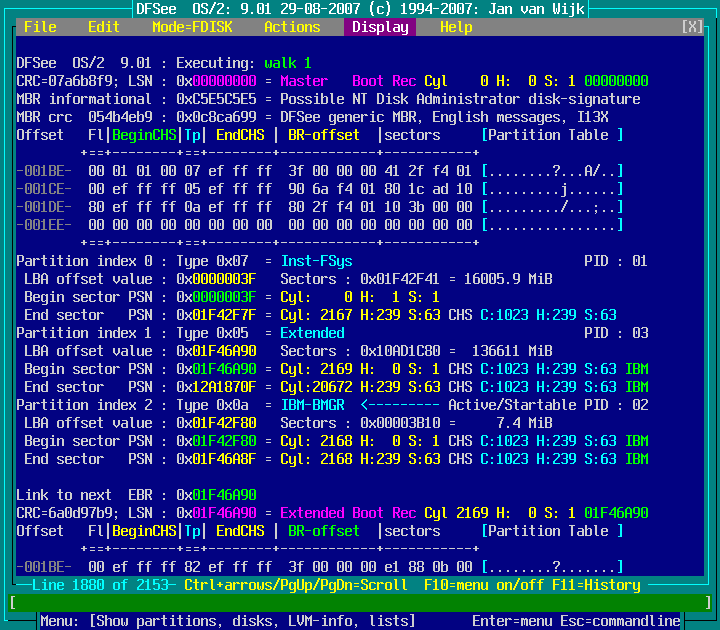Click the cyan Extended partition type label
Screen dimensions: 720x630
point(312,333)
